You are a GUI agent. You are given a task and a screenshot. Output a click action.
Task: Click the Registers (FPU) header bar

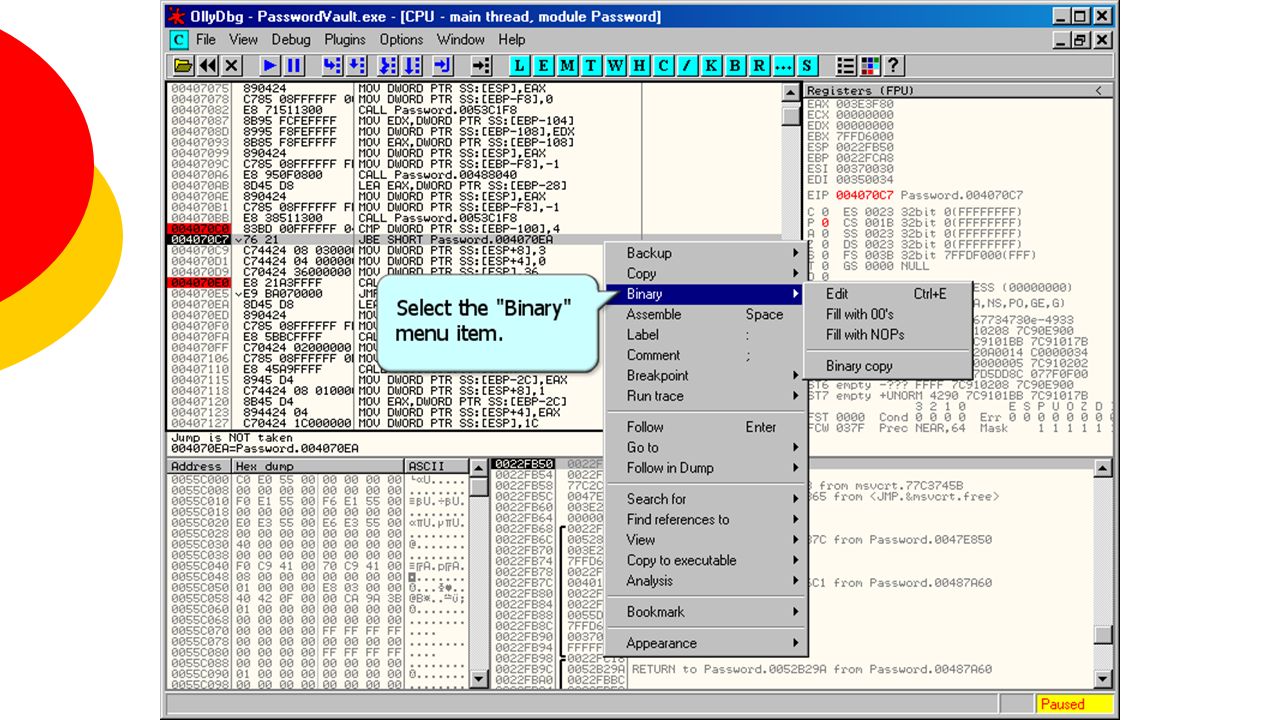tap(959, 91)
